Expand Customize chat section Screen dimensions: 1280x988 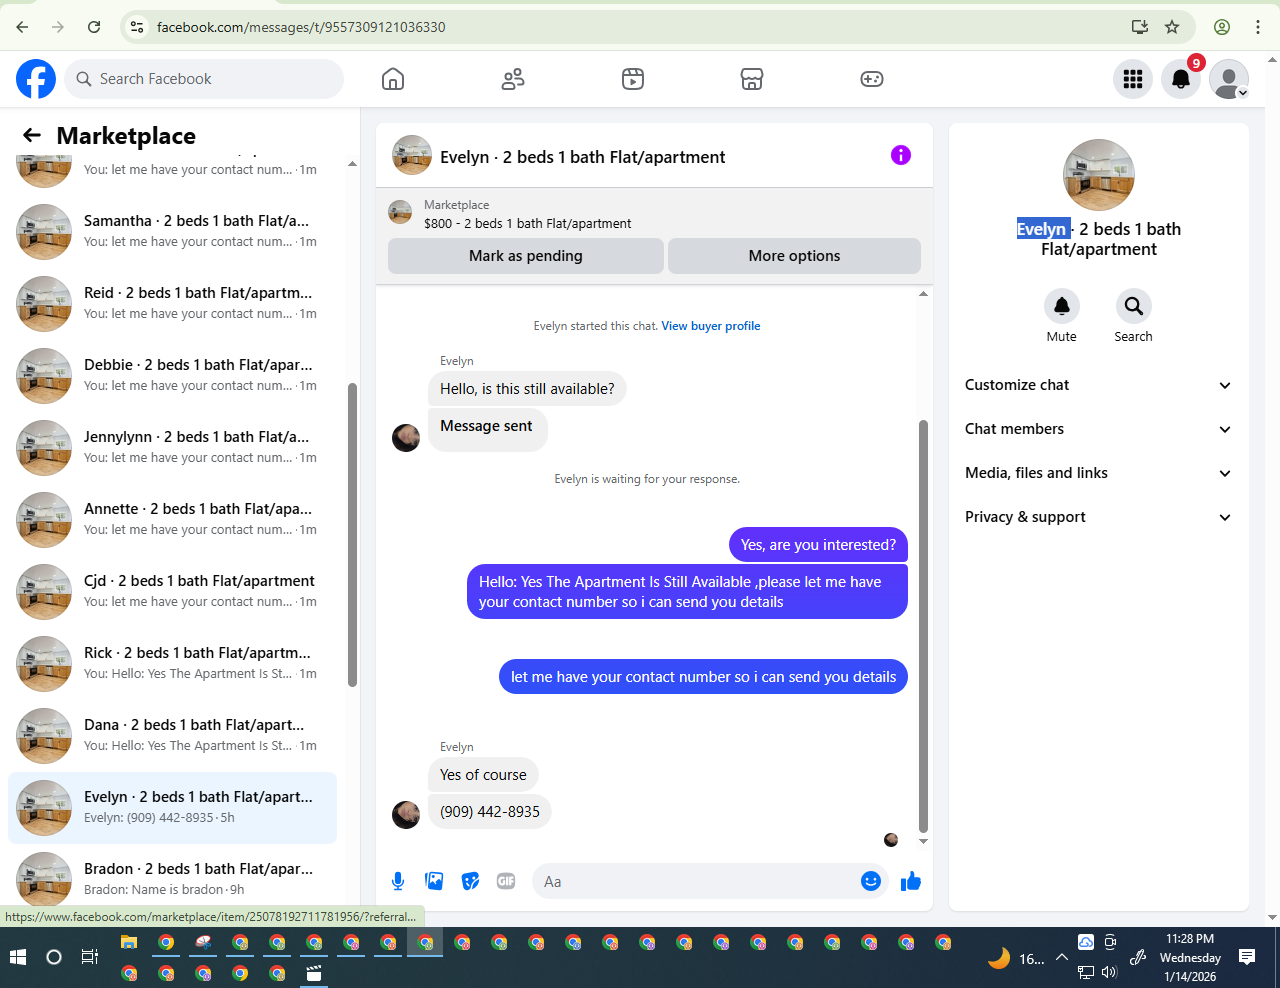(1098, 385)
